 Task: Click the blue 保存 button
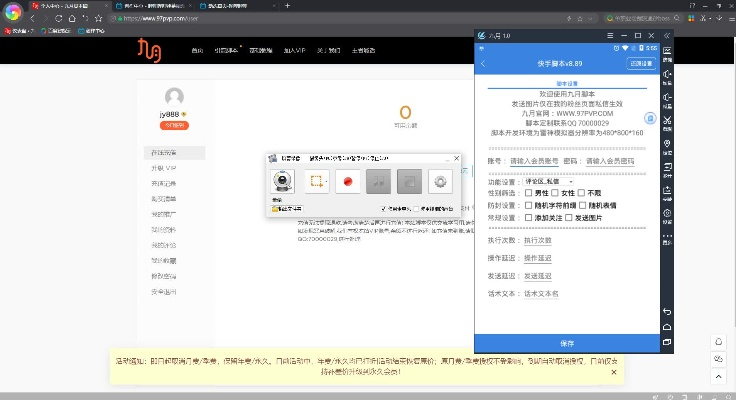pyautogui.click(x=567, y=343)
